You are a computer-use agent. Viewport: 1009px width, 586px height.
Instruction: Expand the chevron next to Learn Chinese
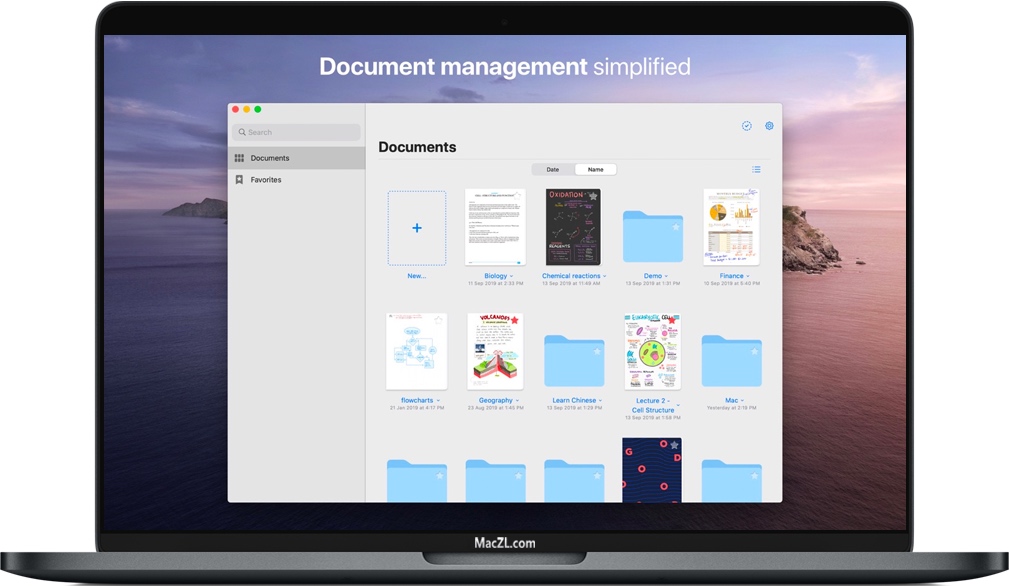[x=600, y=401]
